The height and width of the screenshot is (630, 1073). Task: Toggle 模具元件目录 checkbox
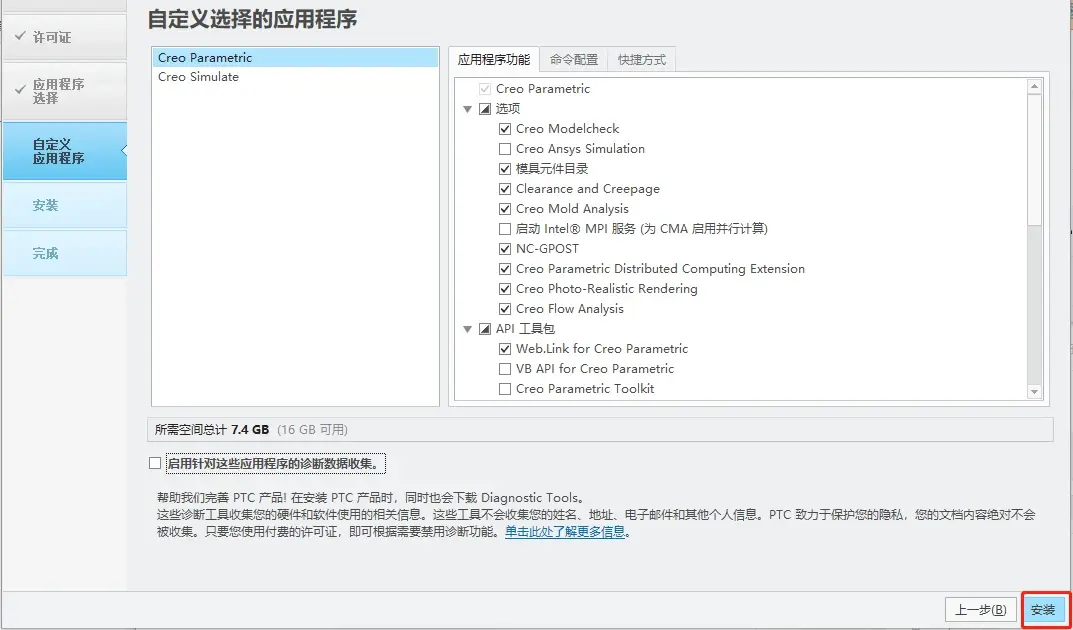[505, 168]
